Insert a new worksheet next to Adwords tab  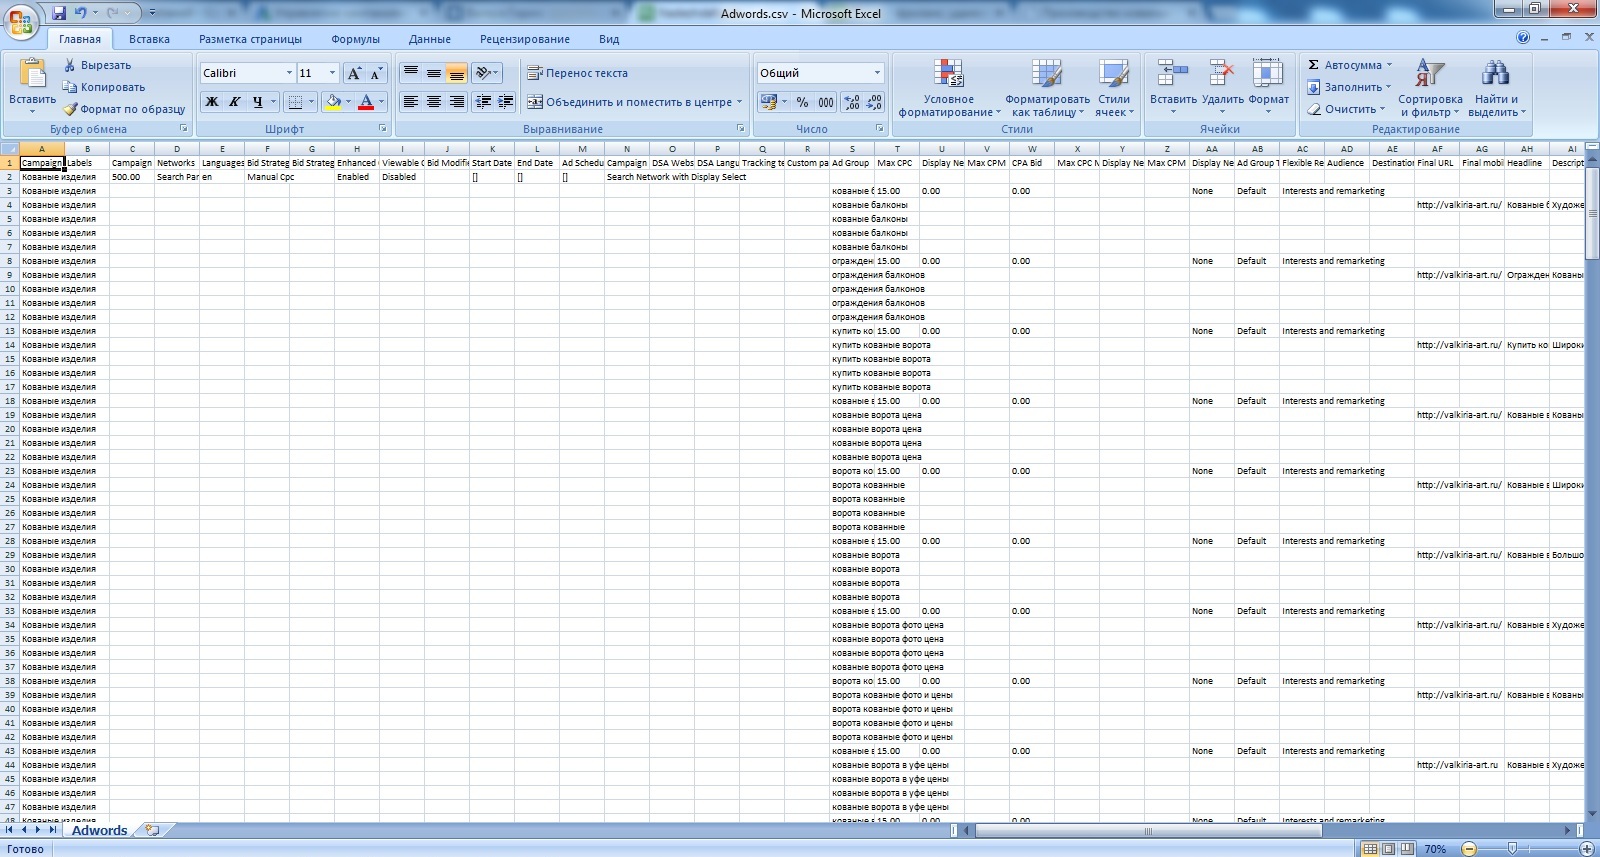tap(152, 830)
